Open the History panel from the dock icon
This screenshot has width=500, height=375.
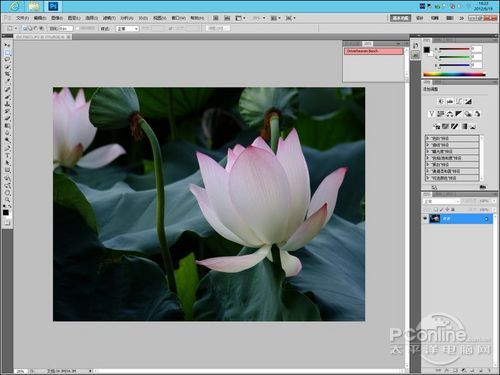(x=415, y=45)
